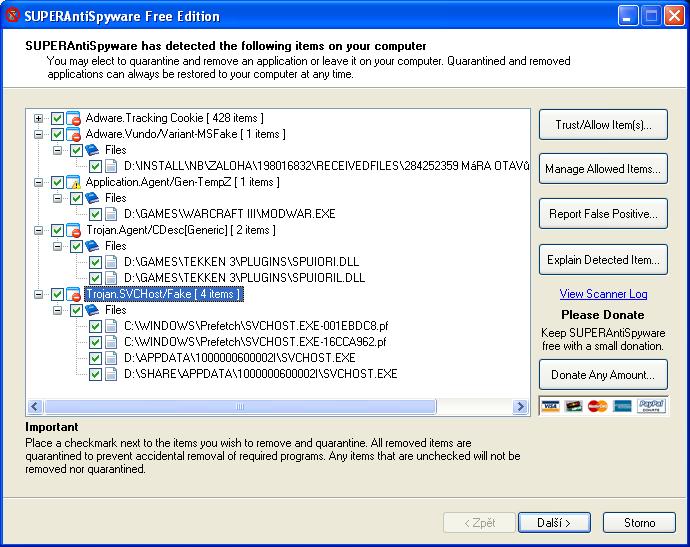The image size is (690, 547).
Task: Collapse the Trojan.Agent/CDesc[Generic] node
Action: [x=39, y=230]
